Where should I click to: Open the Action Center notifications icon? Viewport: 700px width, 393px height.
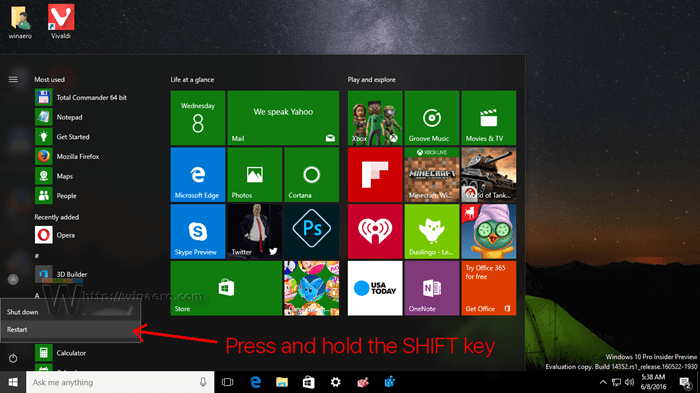(x=685, y=382)
